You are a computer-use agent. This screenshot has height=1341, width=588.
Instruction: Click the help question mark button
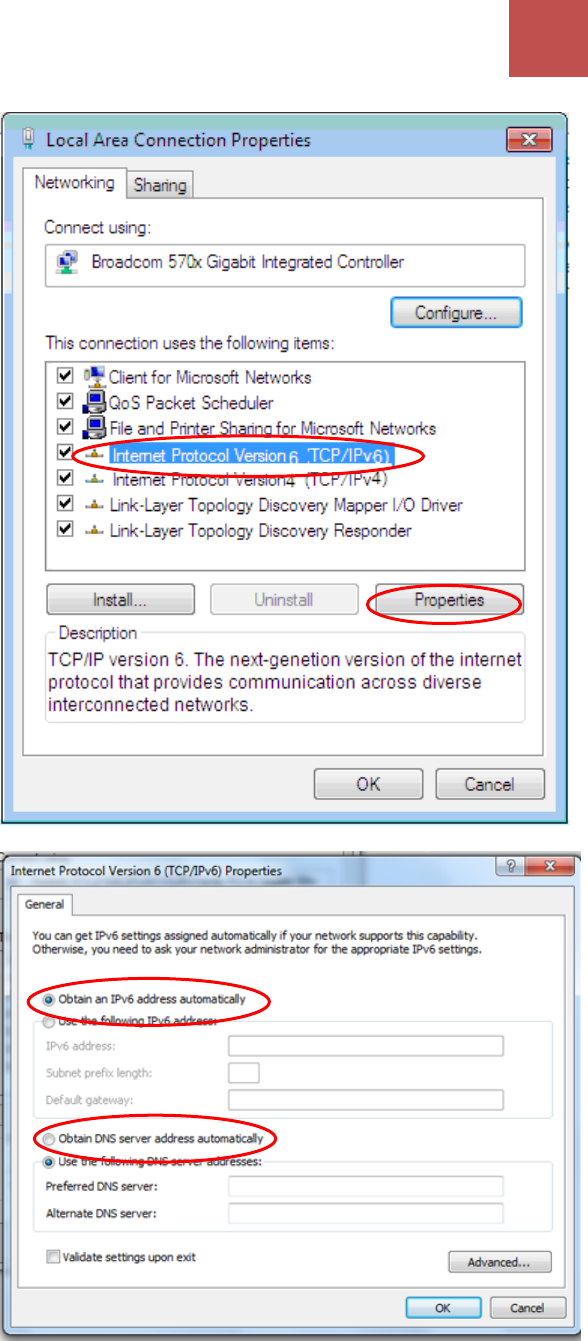512,869
